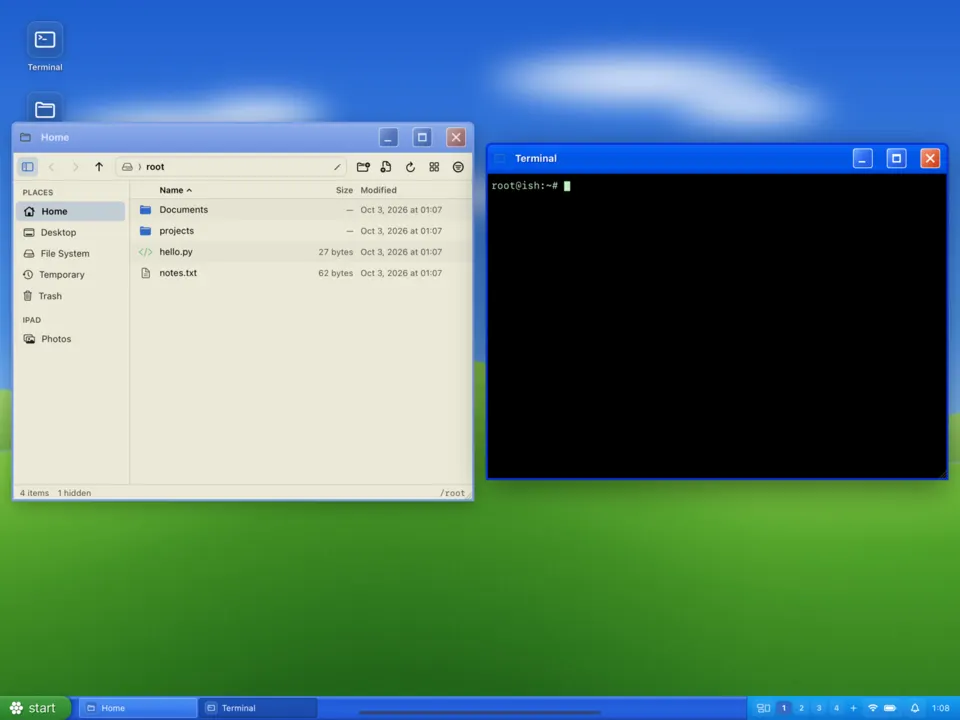Switch to workspace 4
This screenshot has width=960, height=720.
click(836, 708)
